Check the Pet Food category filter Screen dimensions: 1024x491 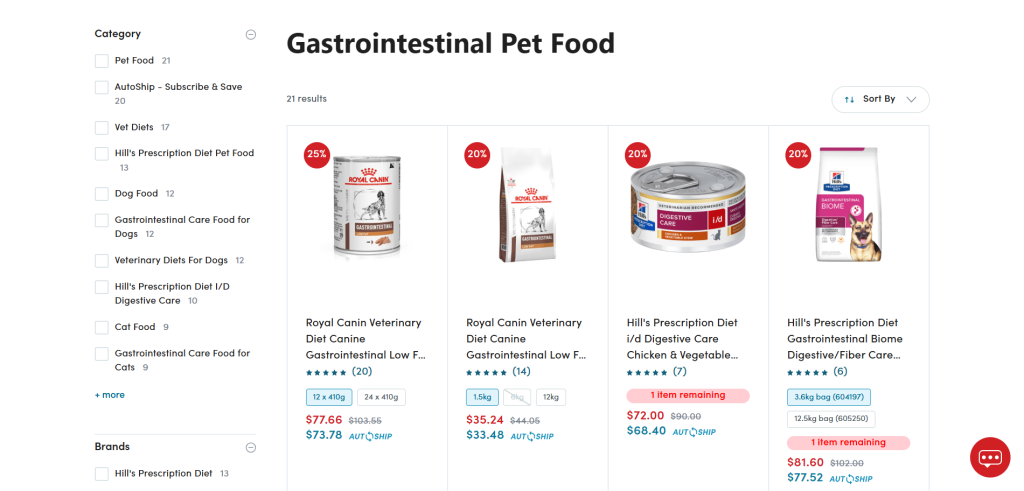coord(102,61)
